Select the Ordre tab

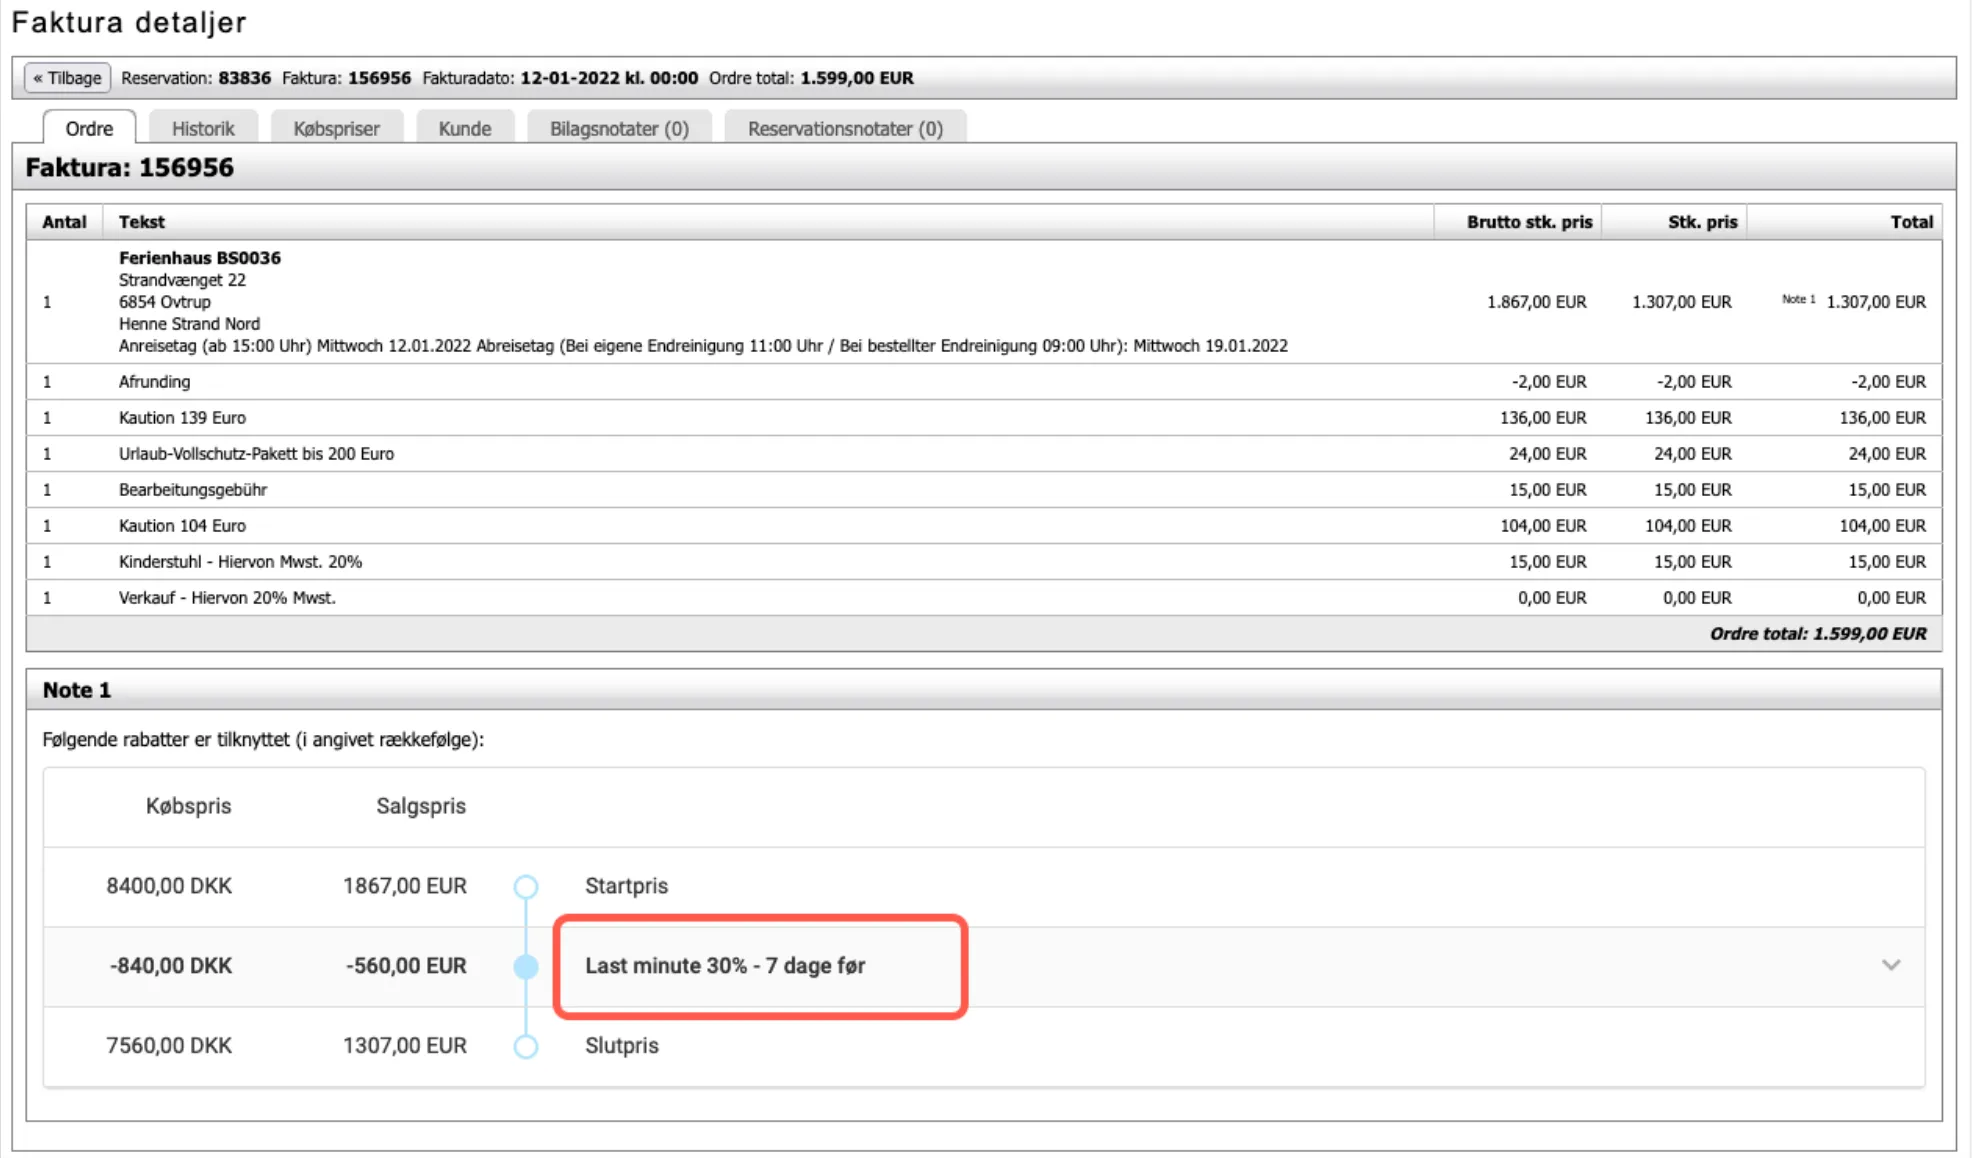click(x=89, y=128)
